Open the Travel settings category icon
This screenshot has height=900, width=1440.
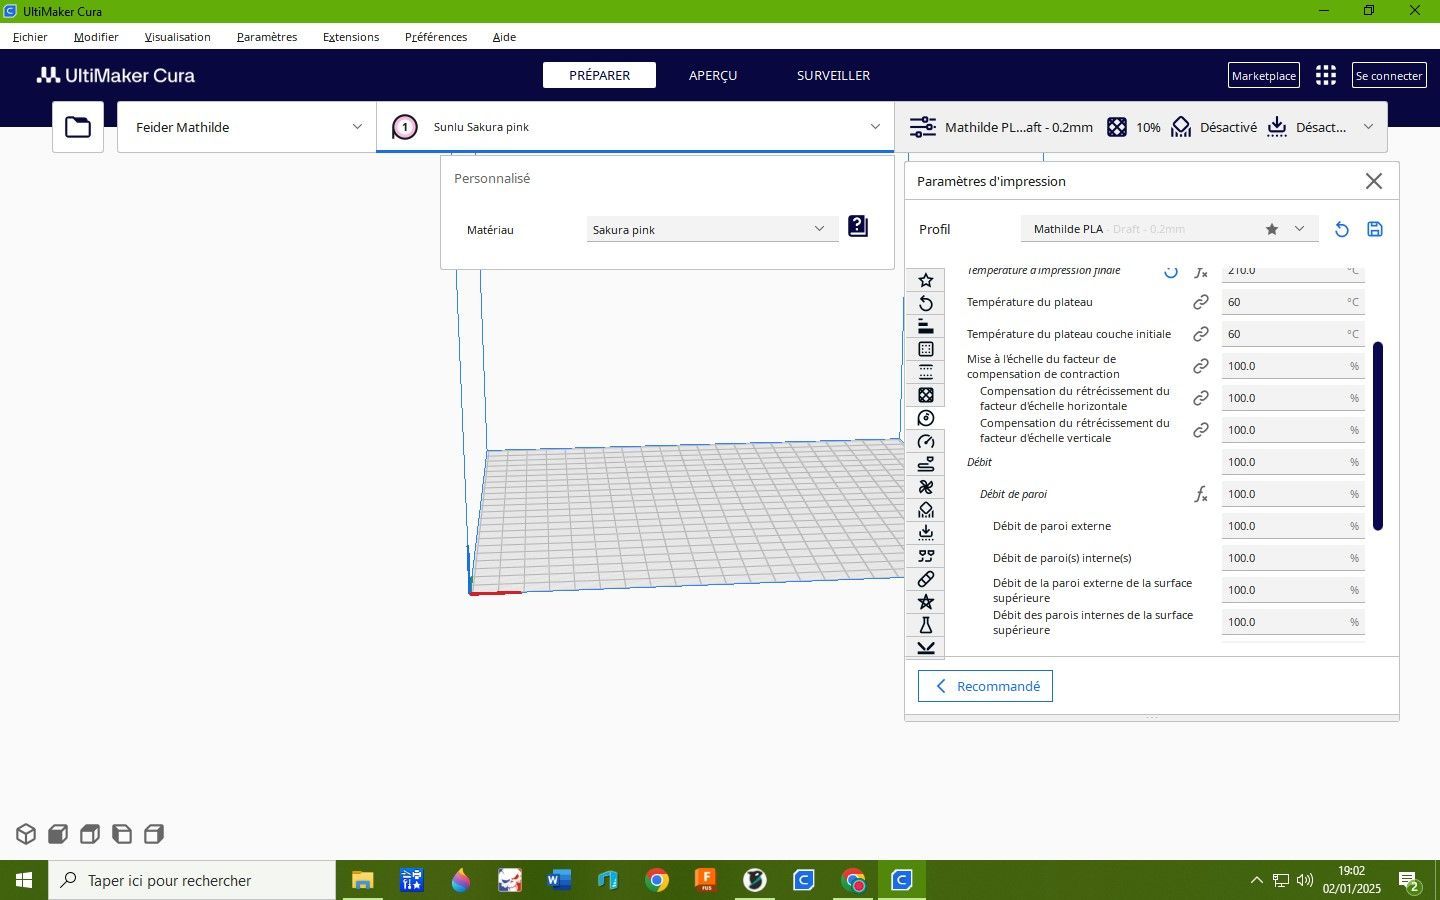[926, 464]
